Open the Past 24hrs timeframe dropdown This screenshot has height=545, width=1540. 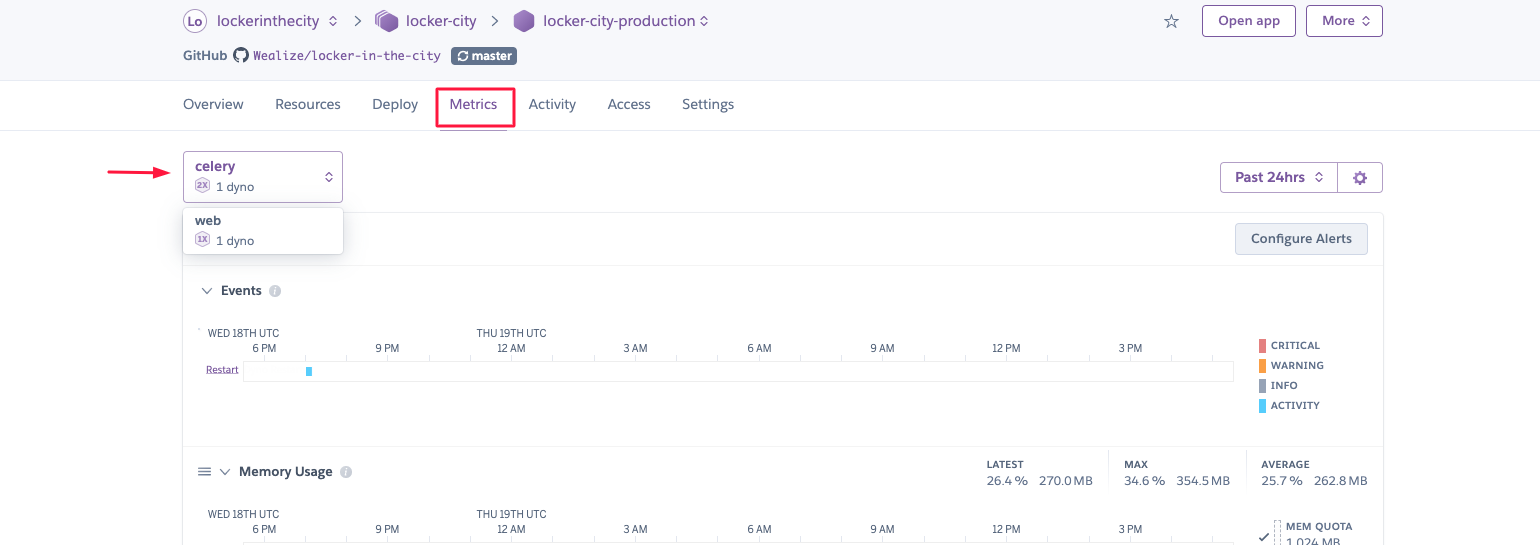point(1279,177)
